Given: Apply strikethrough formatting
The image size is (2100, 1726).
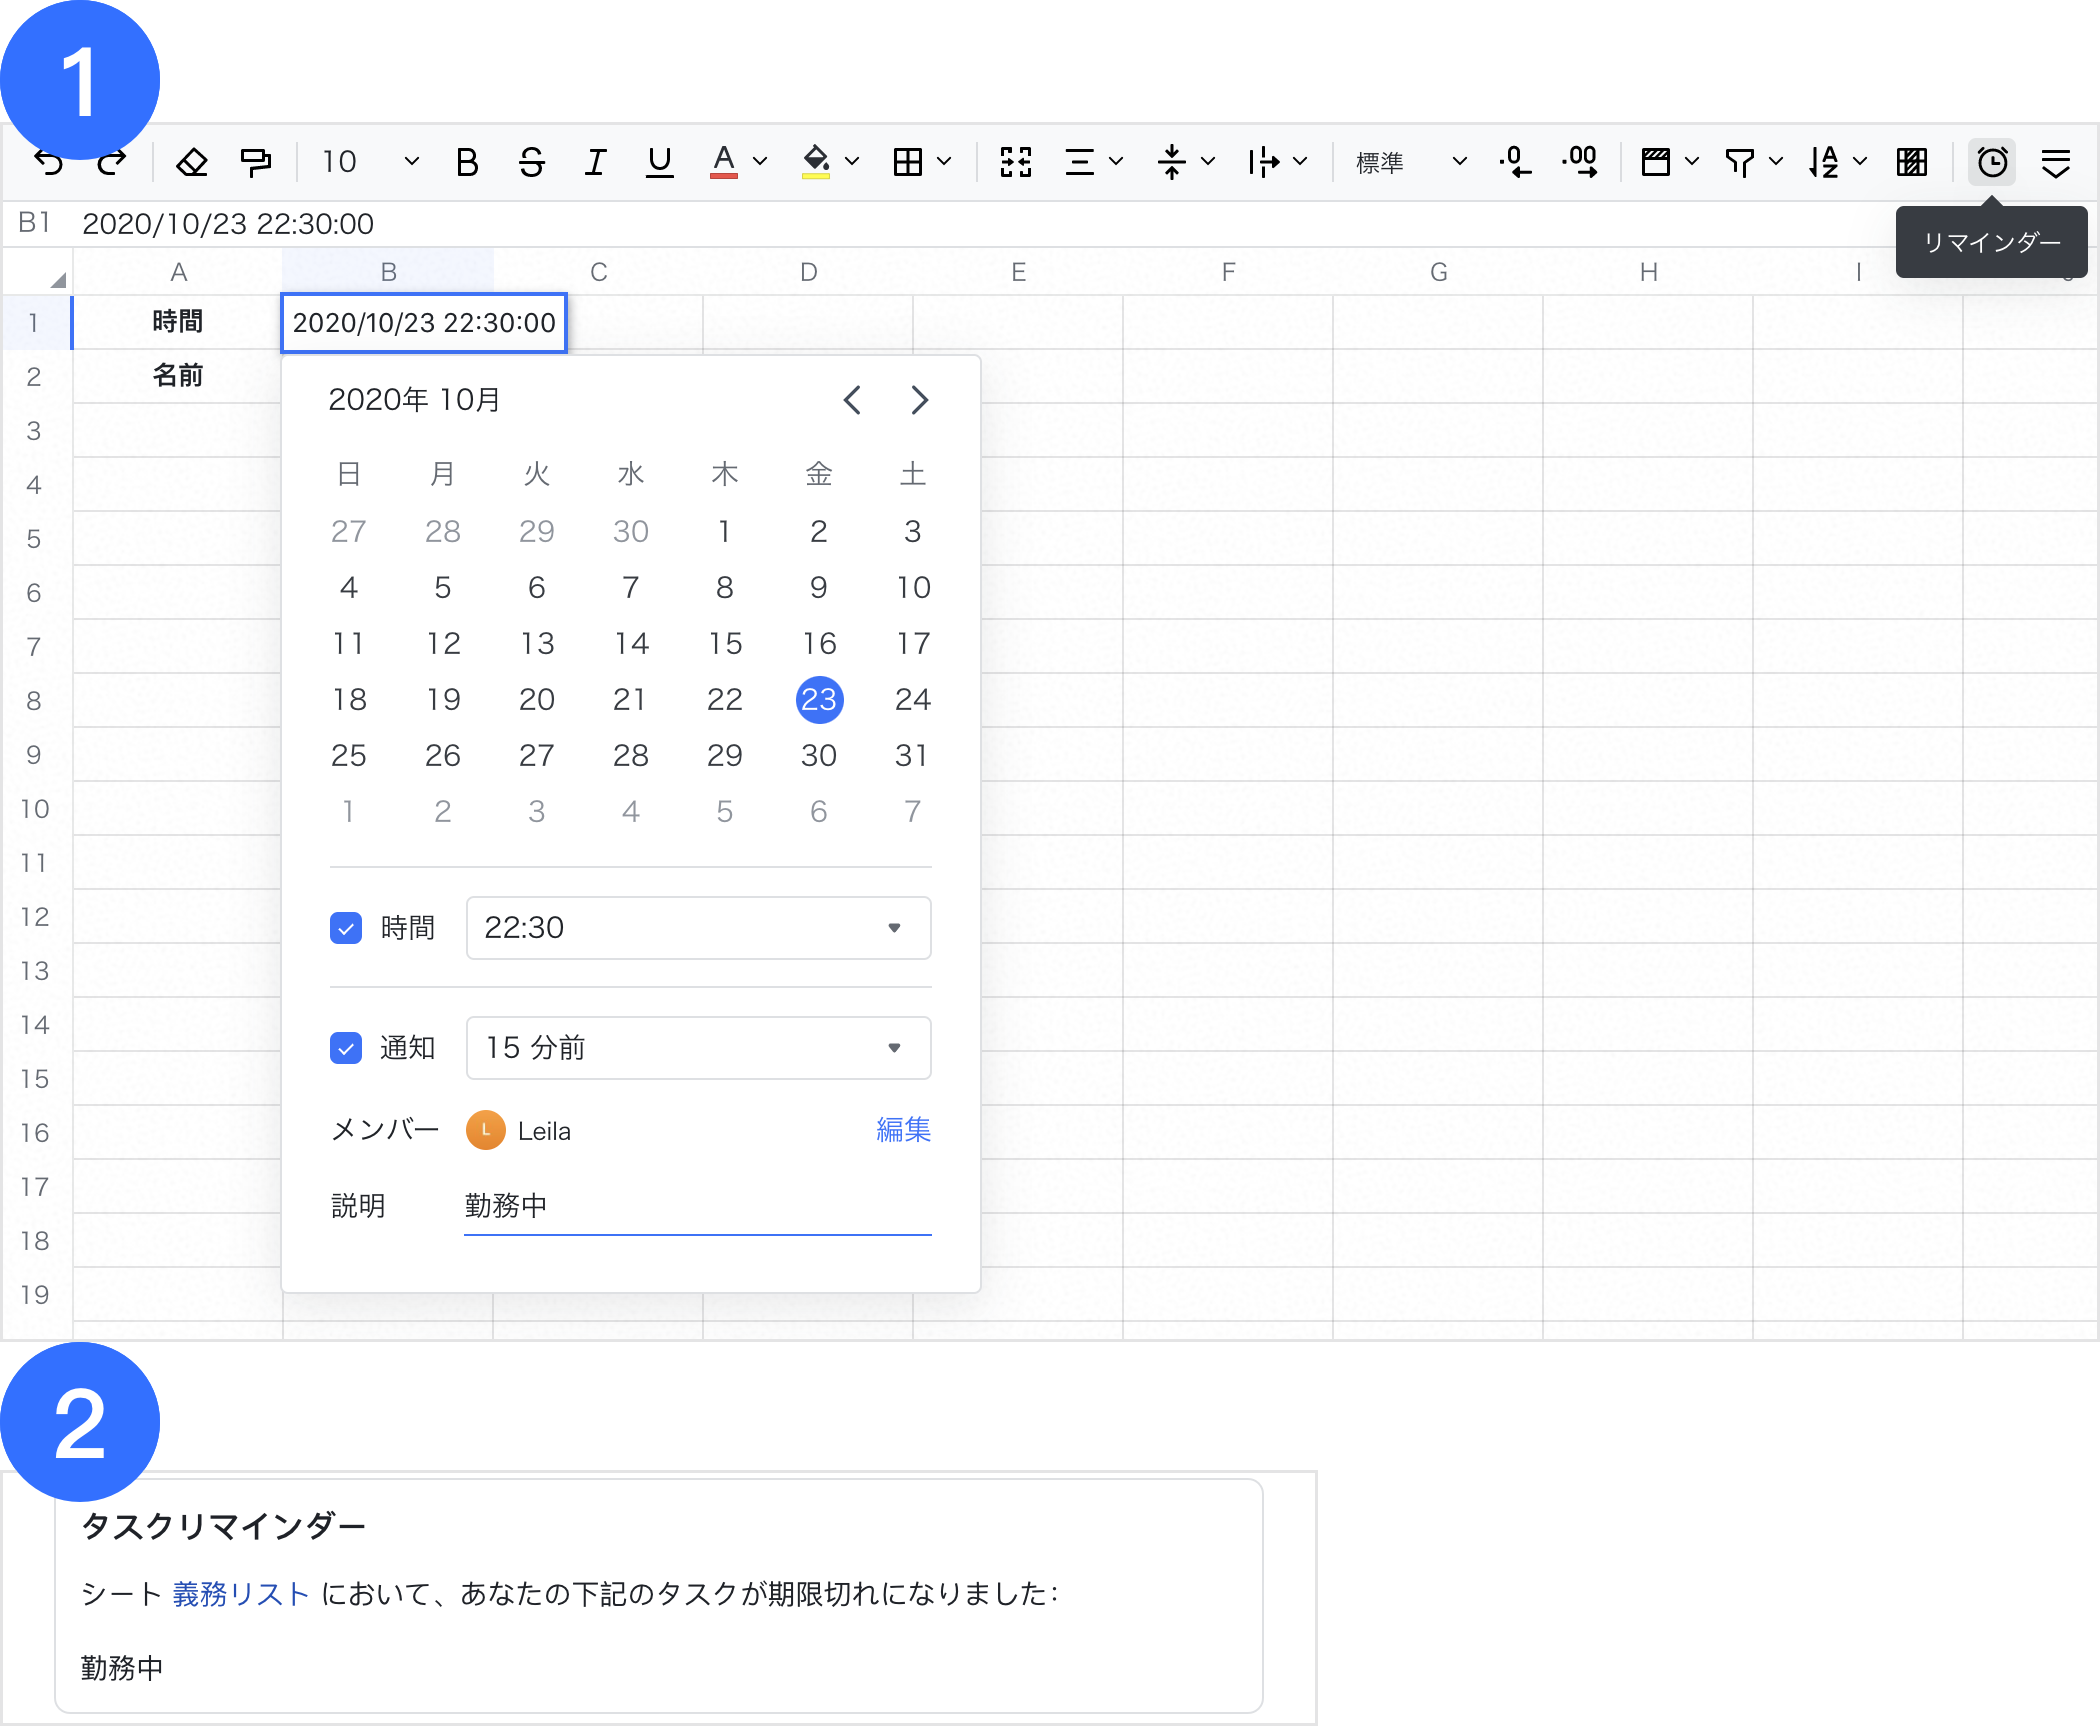Looking at the screenshot, I should coord(531,162).
